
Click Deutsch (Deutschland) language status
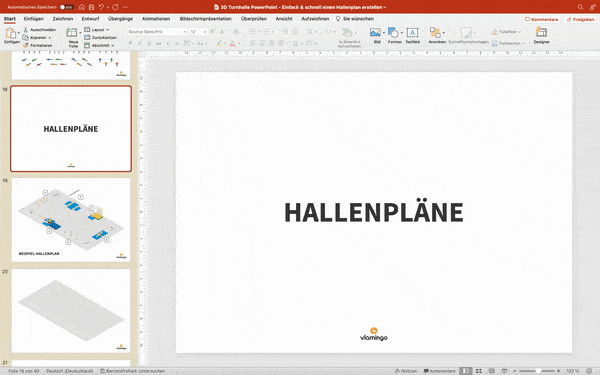[70, 371]
